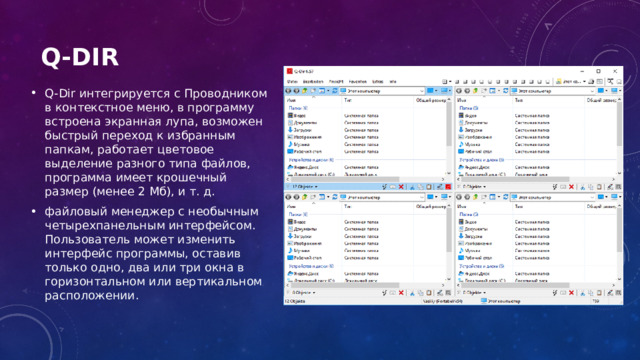Open the Bearbeiten menu
Screen dimensions: 640x360
pyautogui.click(x=313, y=82)
